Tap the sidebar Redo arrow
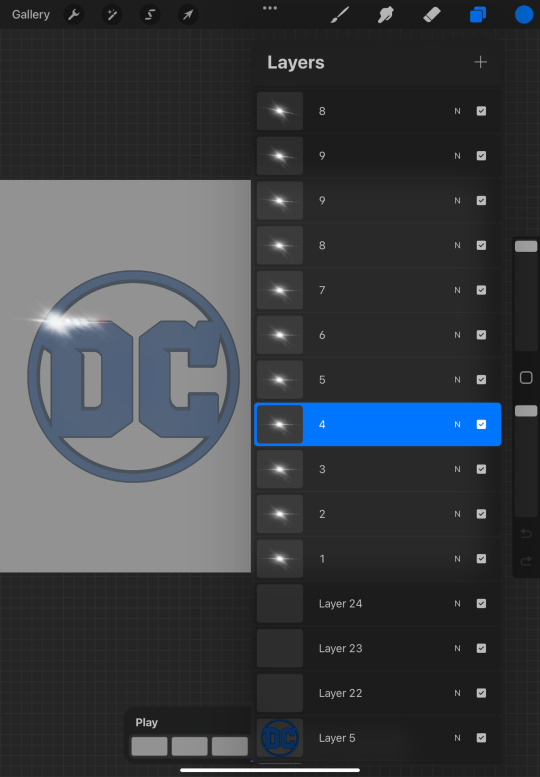This screenshot has width=540, height=777. [x=526, y=561]
